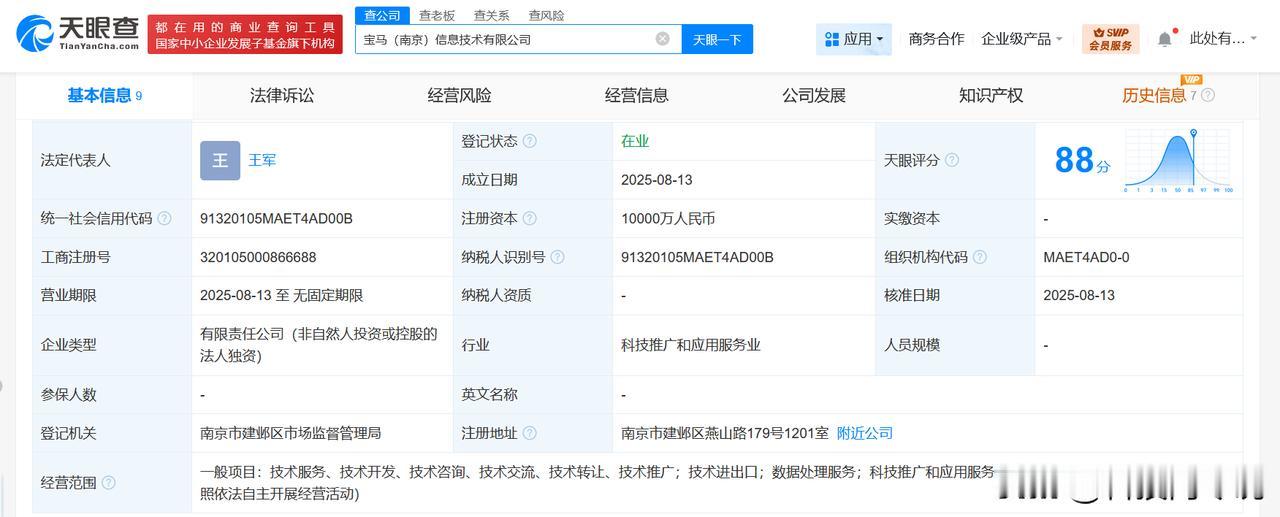Click the 天眼一下 search button
The width and height of the screenshot is (1280, 517).
(x=717, y=39)
